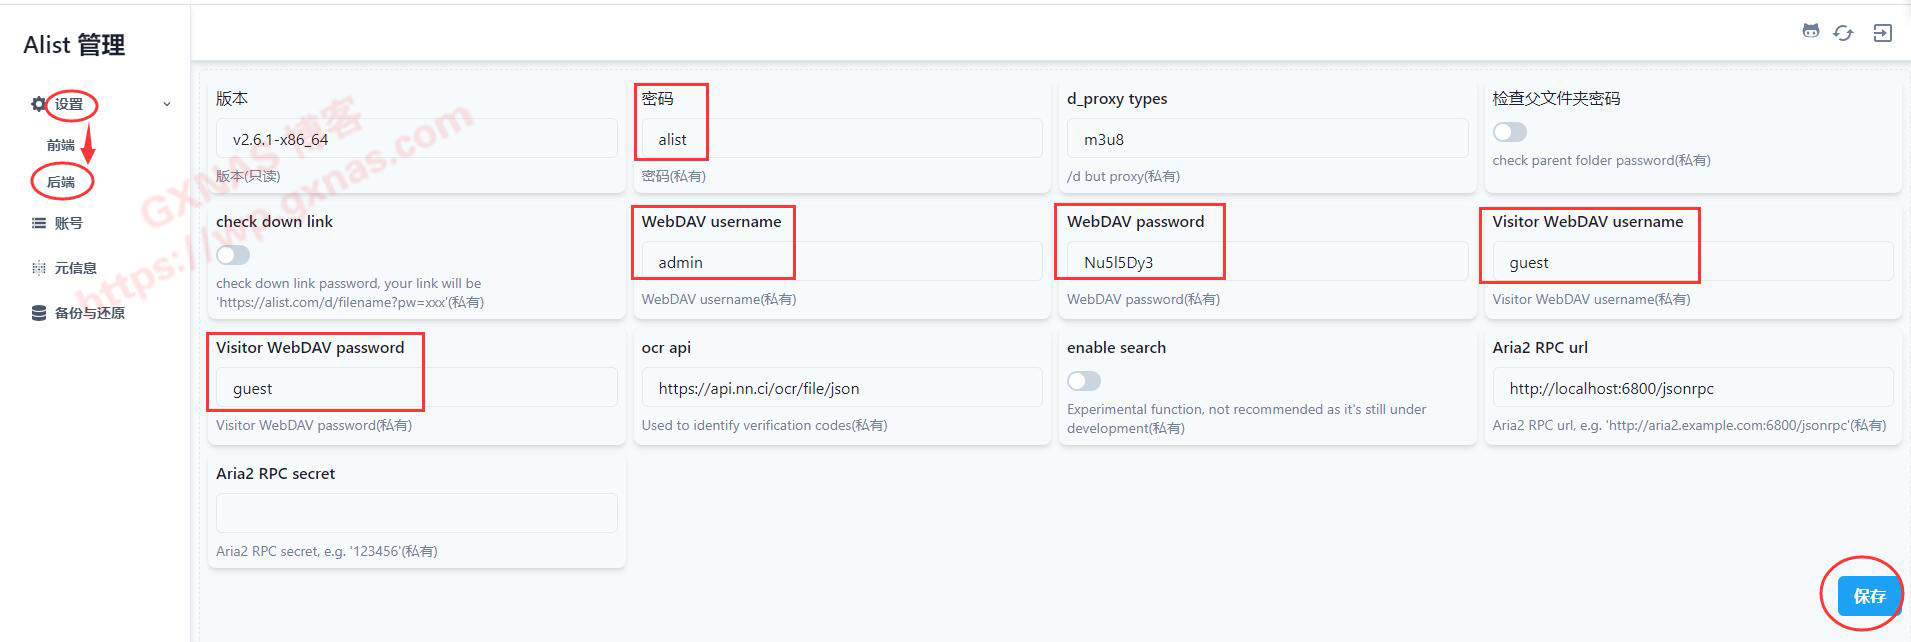Image resolution: width=1911 pixels, height=642 pixels.
Task: Click the 设置 gear icon
Action: click(x=39, y=104)
